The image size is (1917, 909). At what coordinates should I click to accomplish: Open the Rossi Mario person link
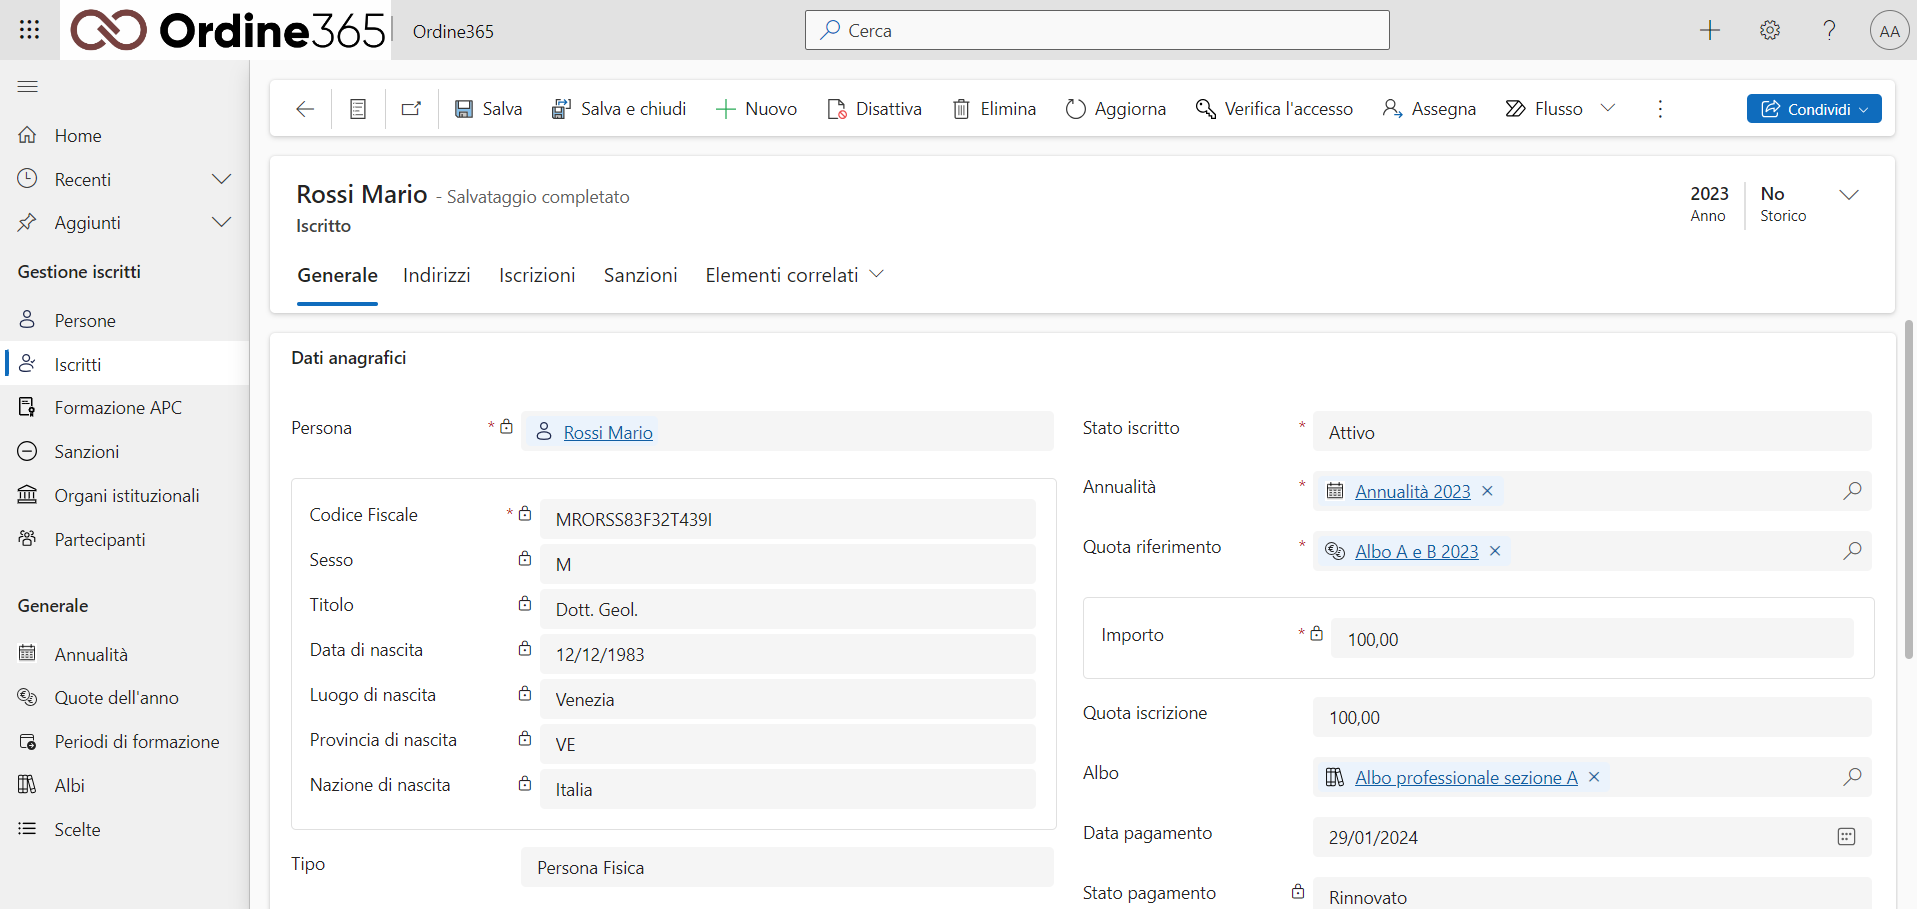coord(607,432)
